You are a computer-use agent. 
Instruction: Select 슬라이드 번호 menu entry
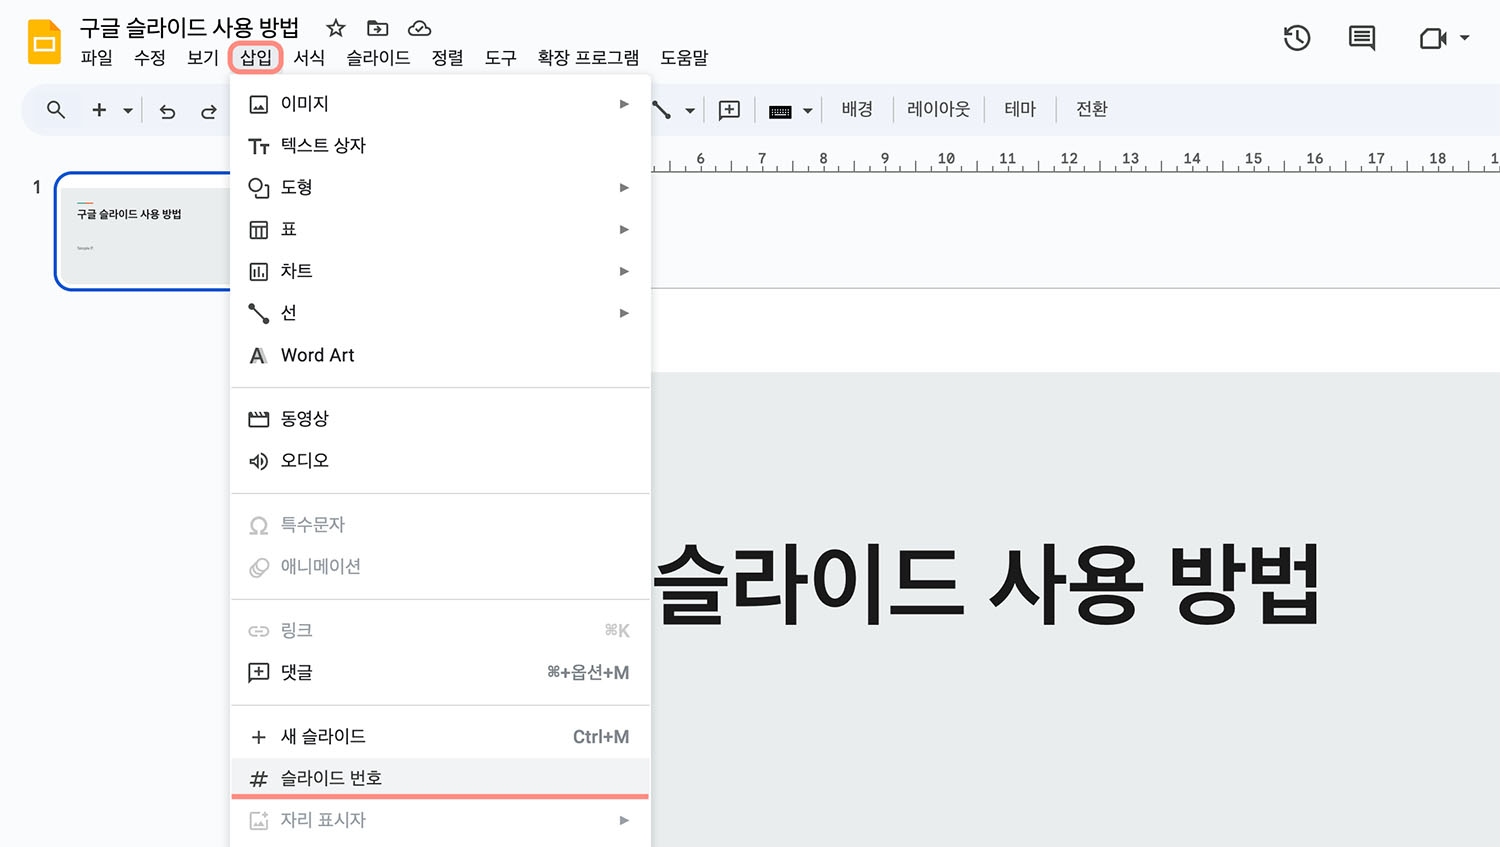pyautogui.click(x=440, y=778)
